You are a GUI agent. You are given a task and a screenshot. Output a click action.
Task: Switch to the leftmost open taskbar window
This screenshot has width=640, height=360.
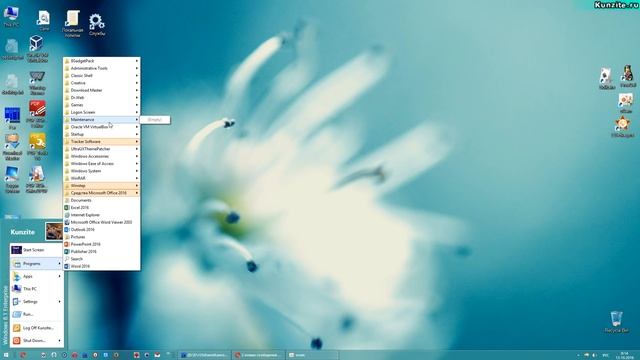(x=204, y=355)
